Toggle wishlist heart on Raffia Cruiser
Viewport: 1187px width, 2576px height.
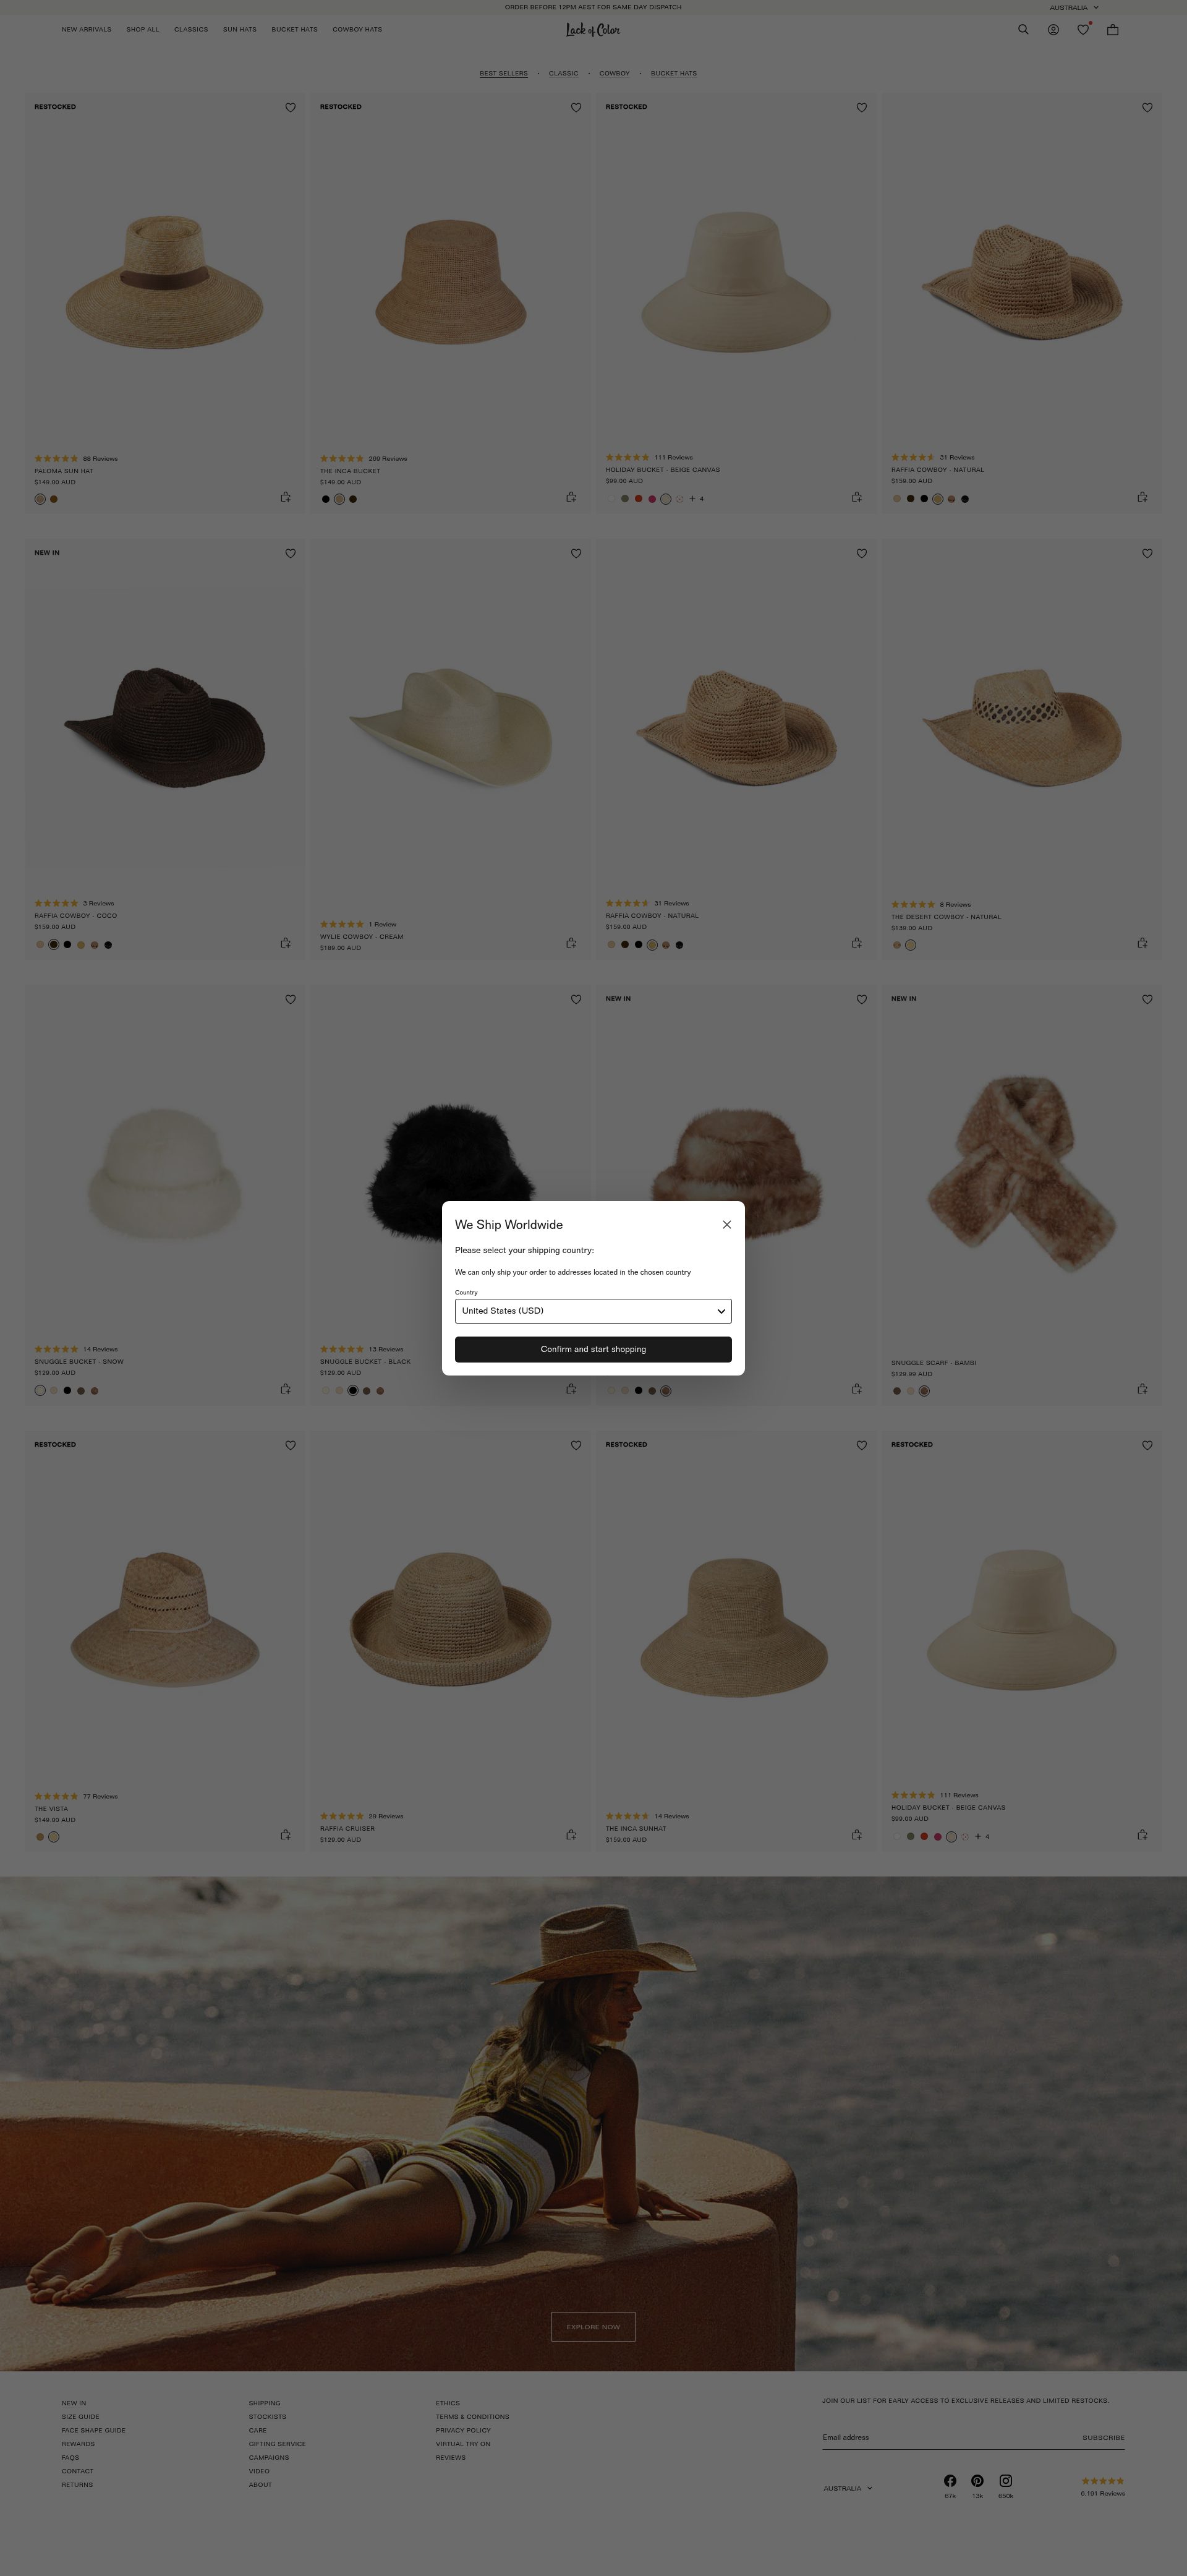(576, 1445)
